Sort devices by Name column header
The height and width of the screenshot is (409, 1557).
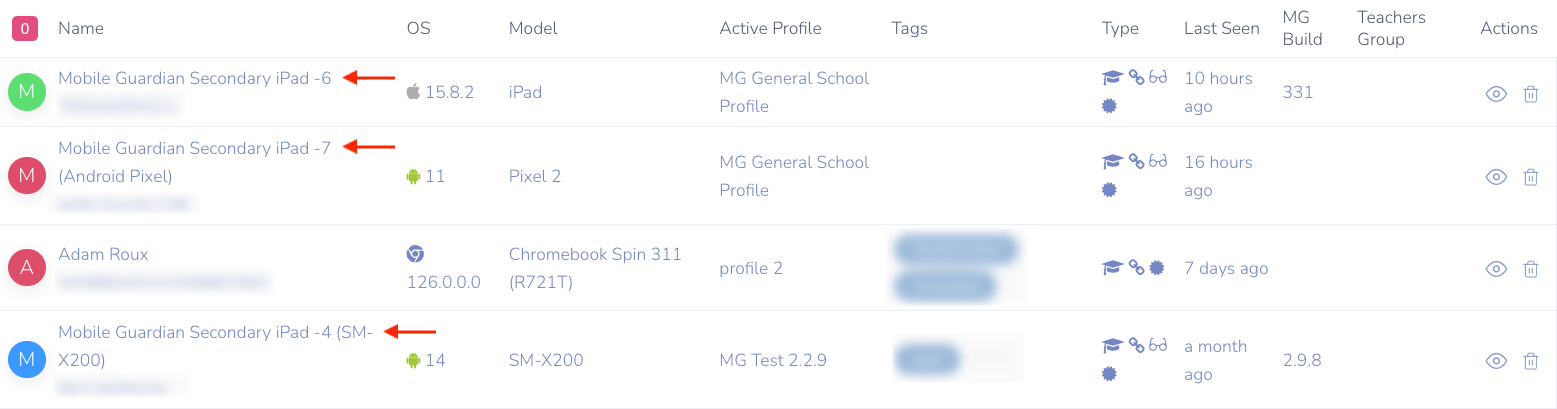click(x=81, y=28)
